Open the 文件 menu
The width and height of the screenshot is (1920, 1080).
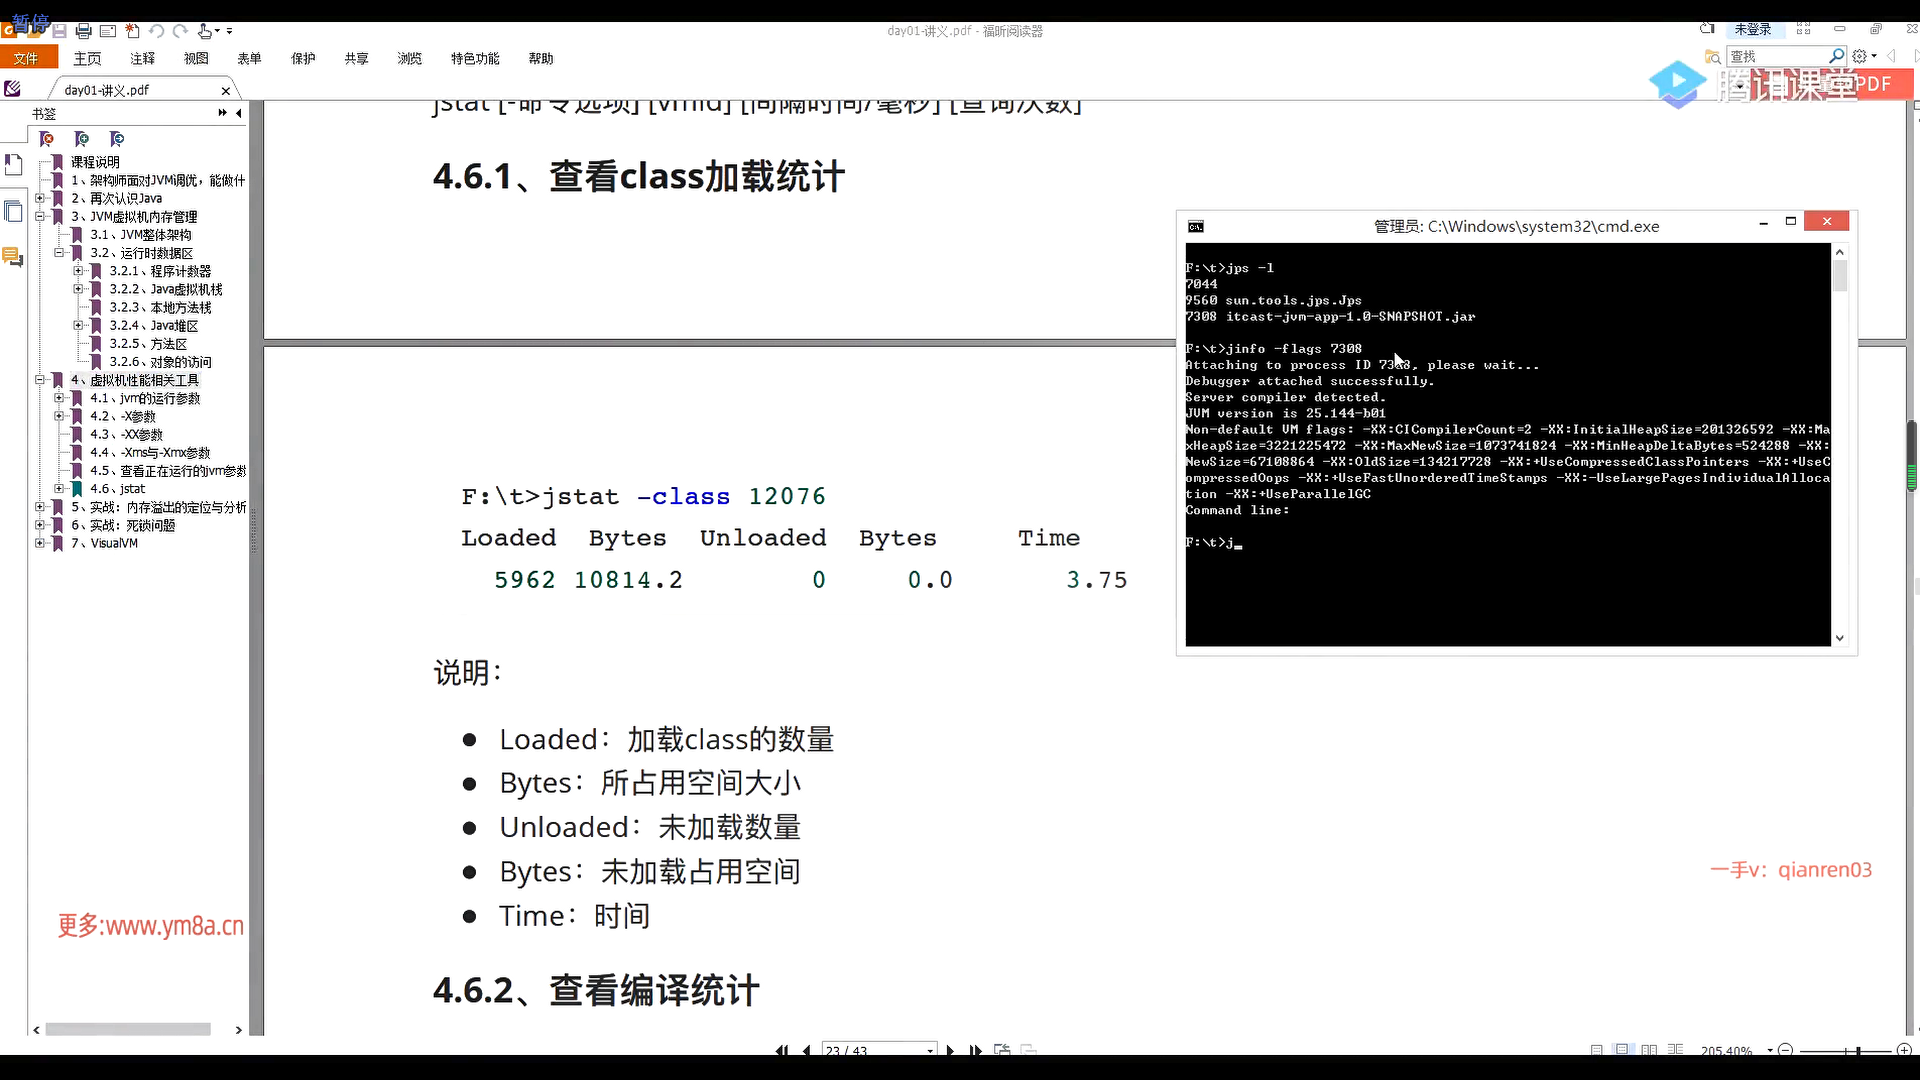26,59
